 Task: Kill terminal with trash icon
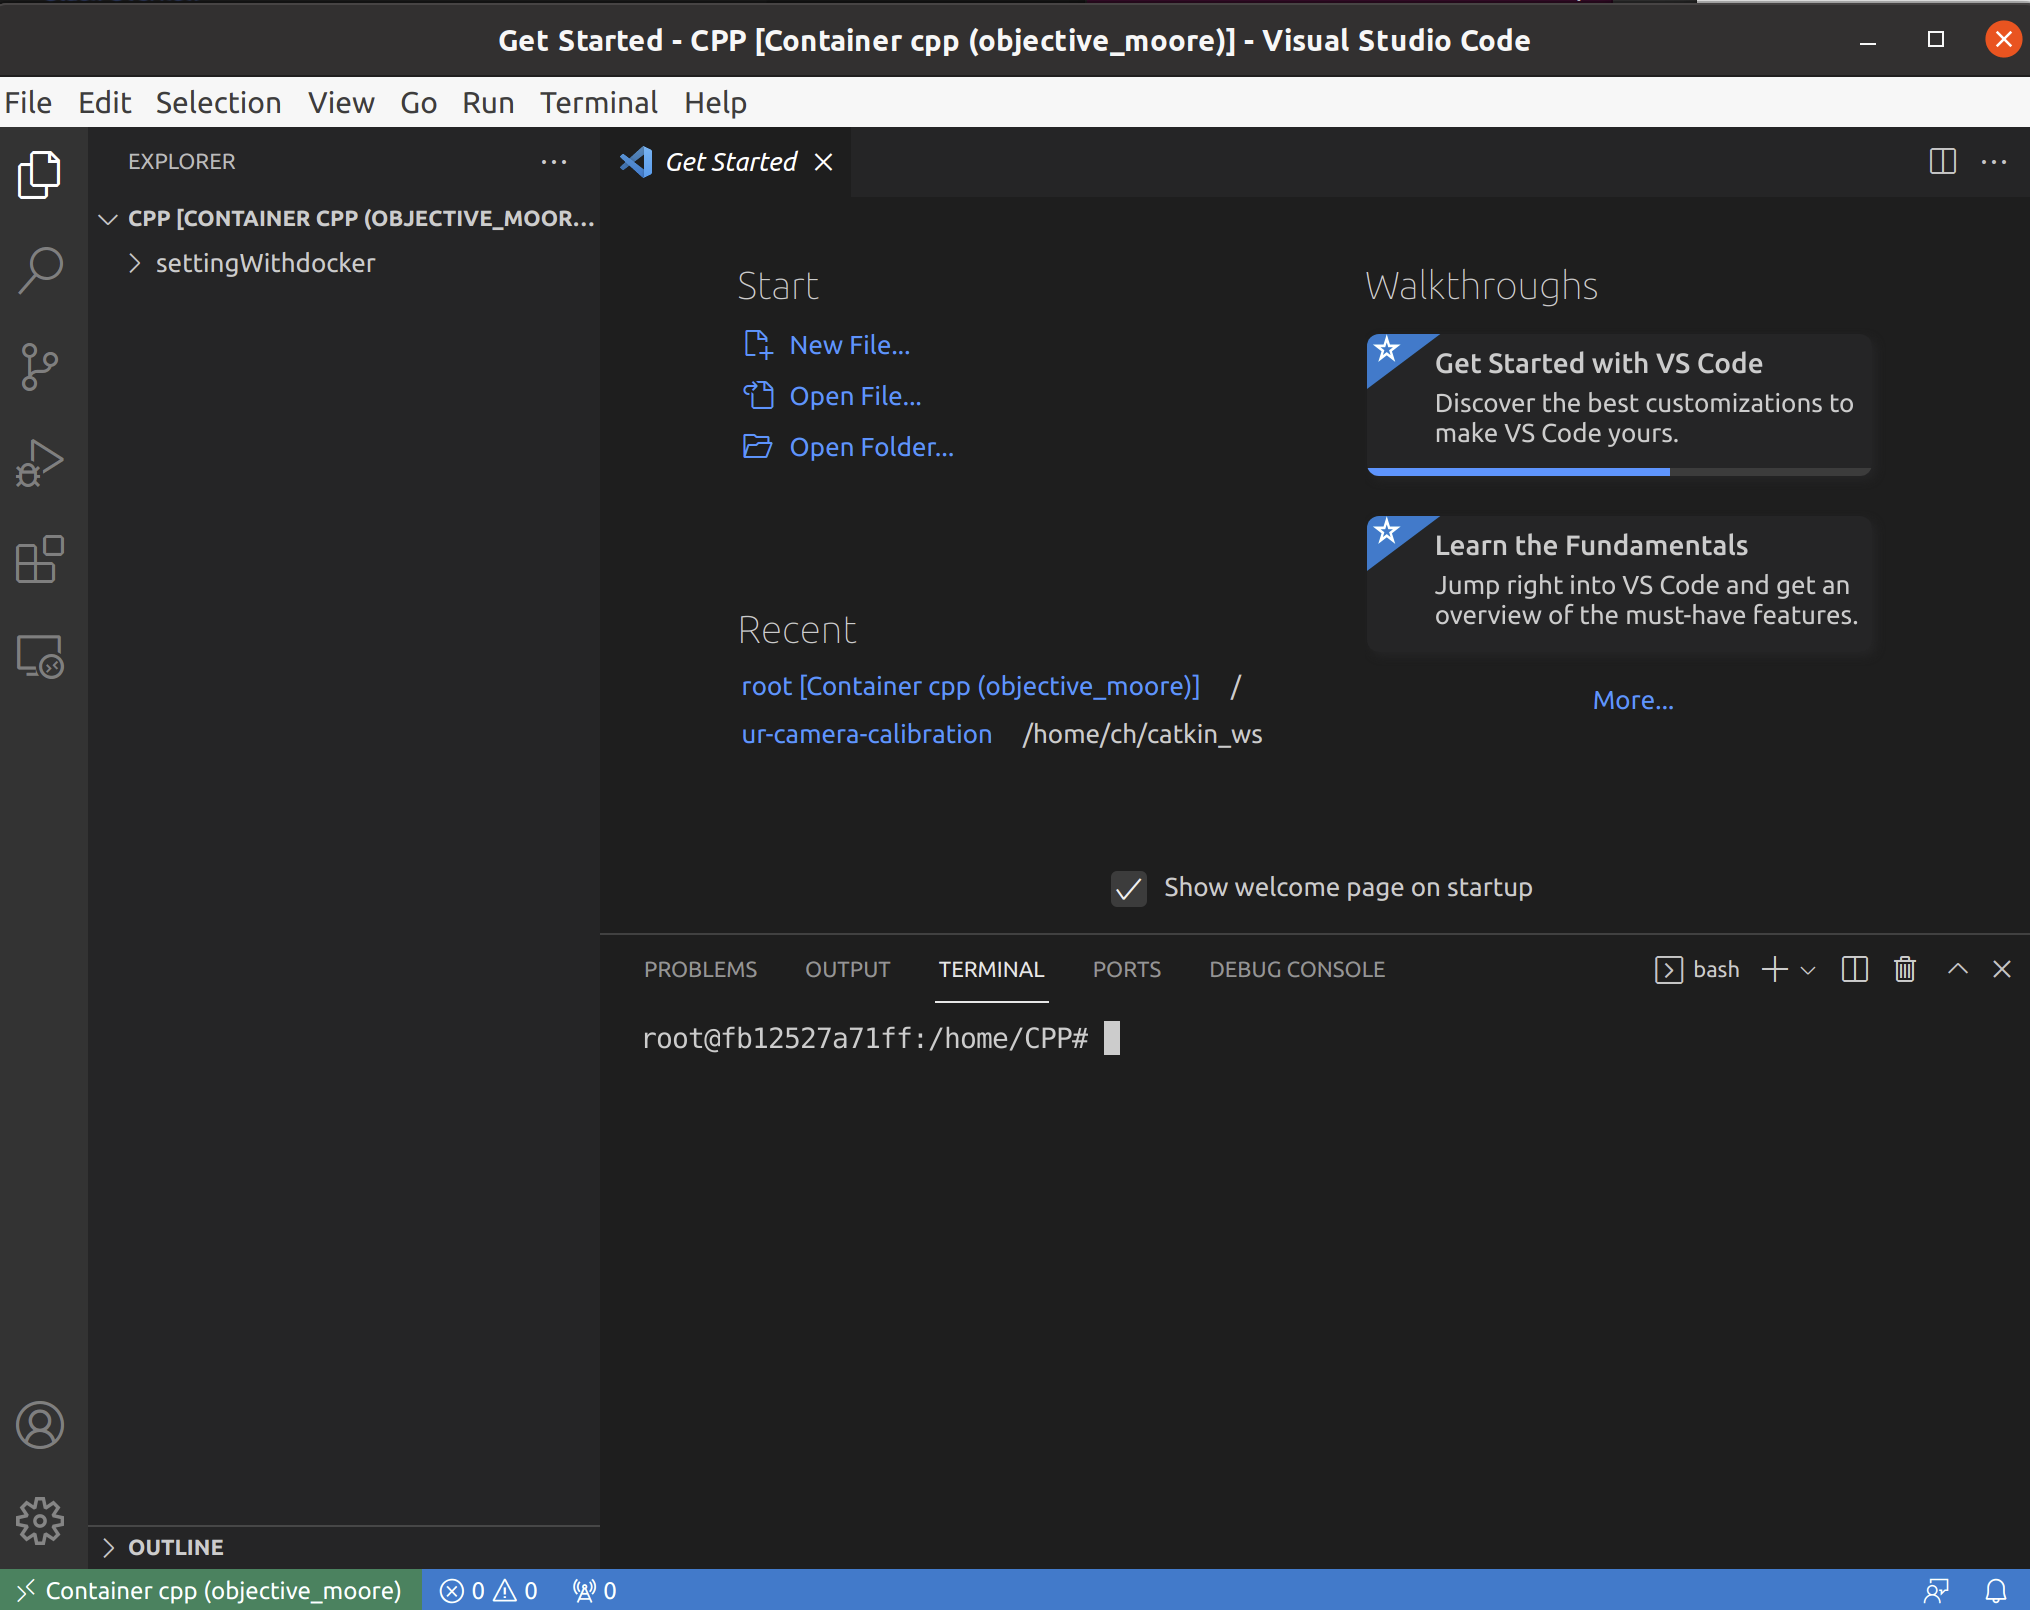(x=1905, y=969)
